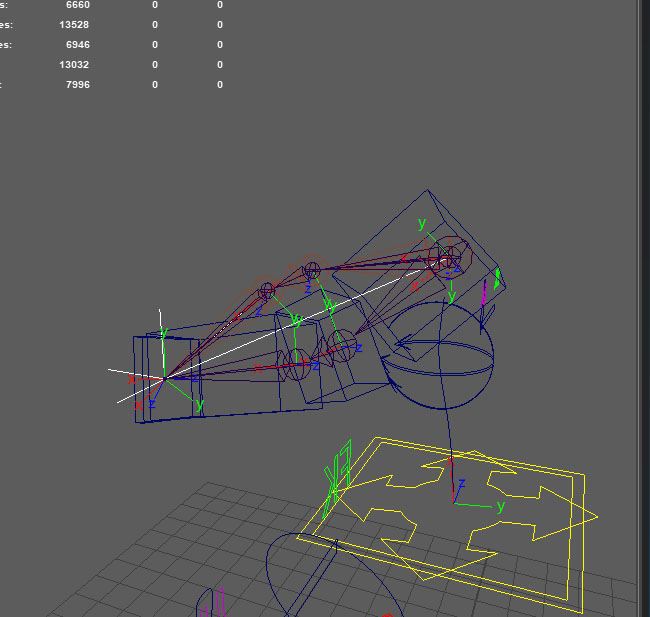Click the small green control beside tilted box
Viewport: 650px width, 617px height.
click(x=497, y=278)
